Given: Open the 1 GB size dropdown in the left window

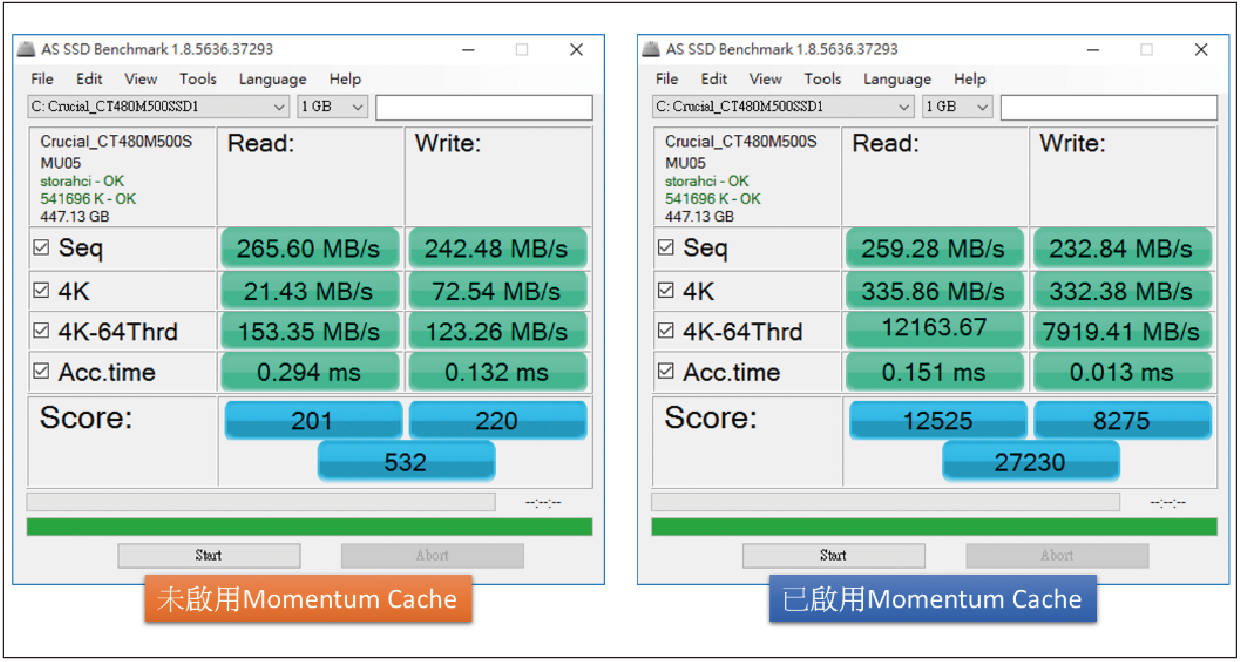Looking at the screenshot, I should tap(333, 106).
